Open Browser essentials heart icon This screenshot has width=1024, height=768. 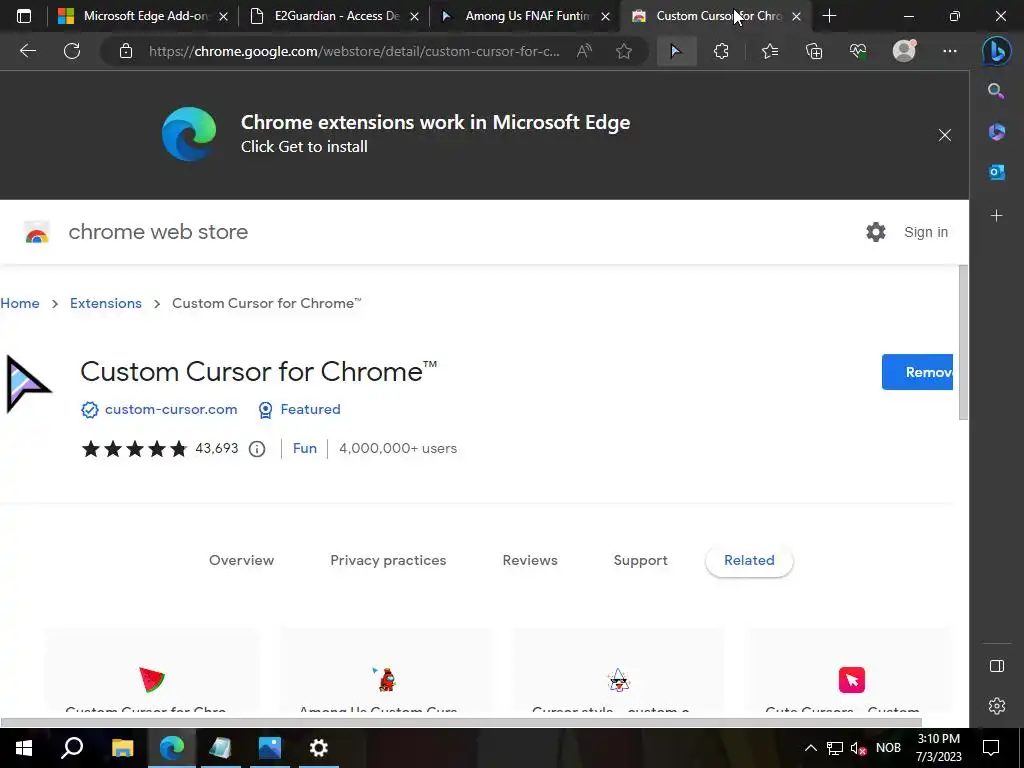pyautogui.click(x=858, y=51)
